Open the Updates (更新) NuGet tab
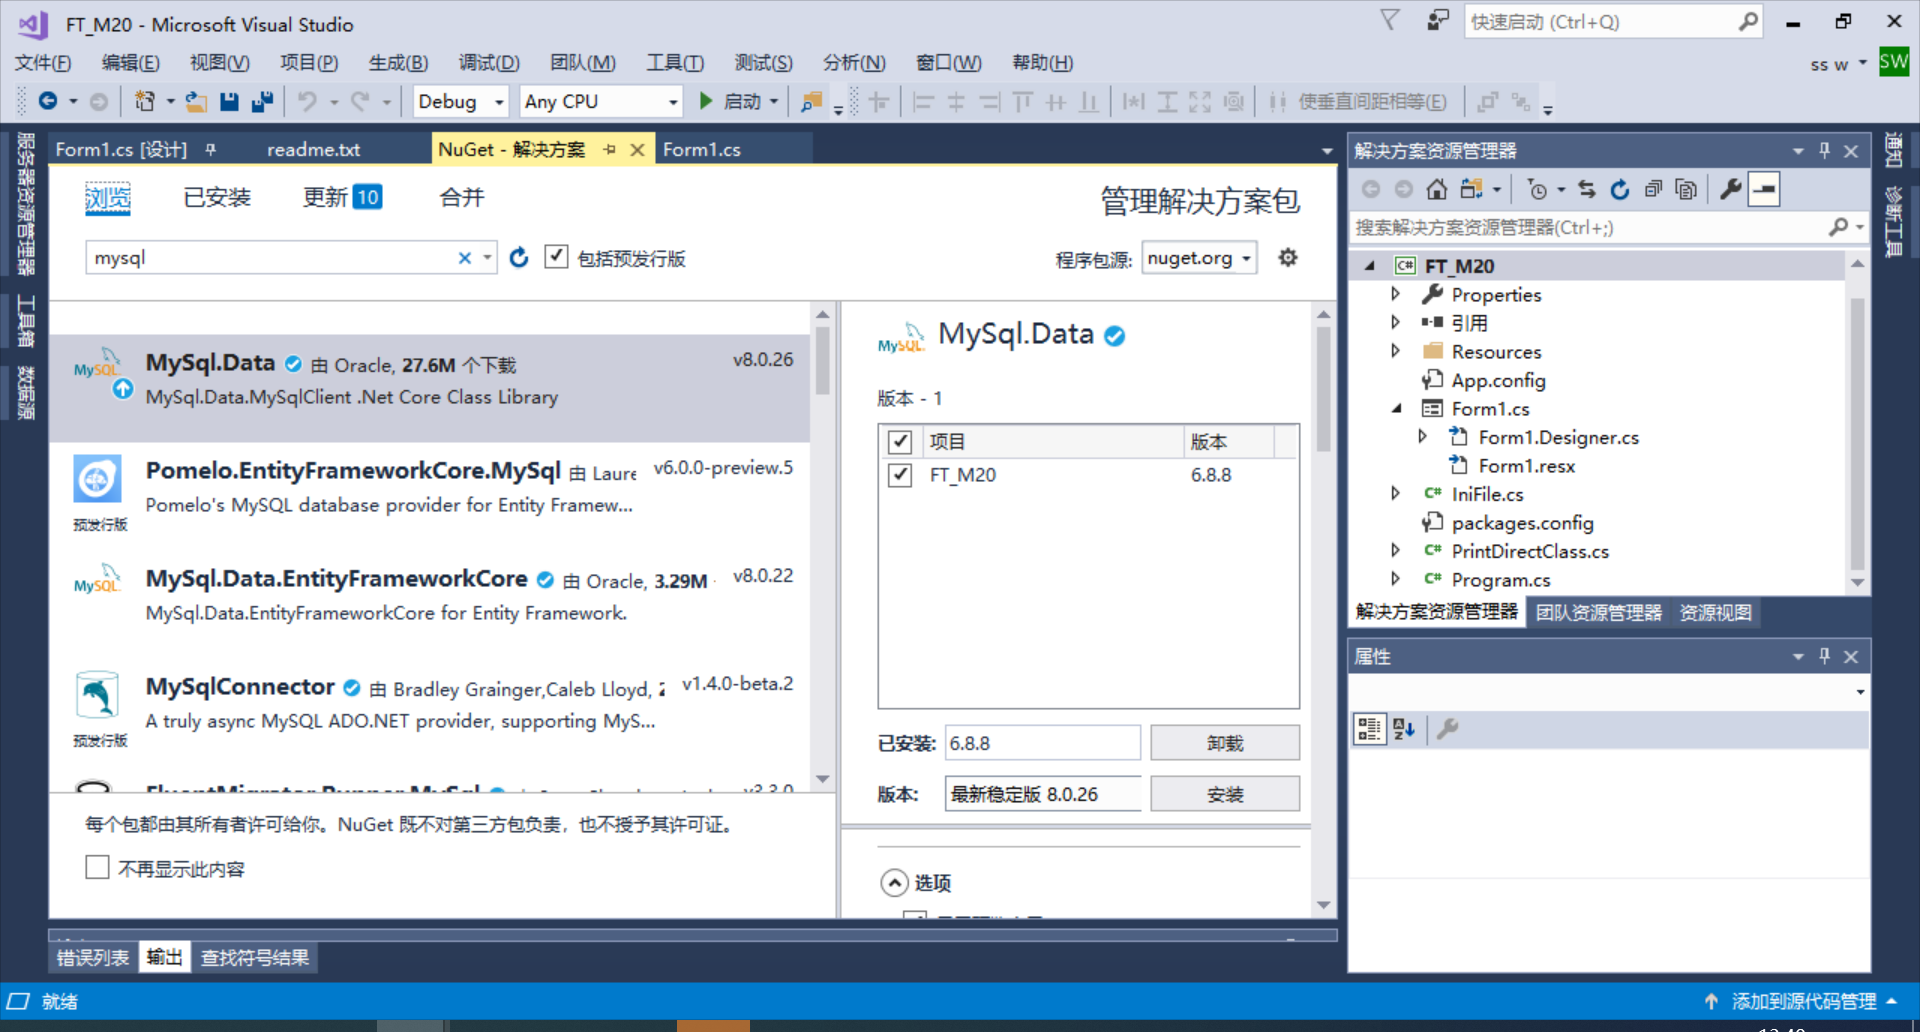Viewport: 1920px width, 1032px height. point(342,197)
